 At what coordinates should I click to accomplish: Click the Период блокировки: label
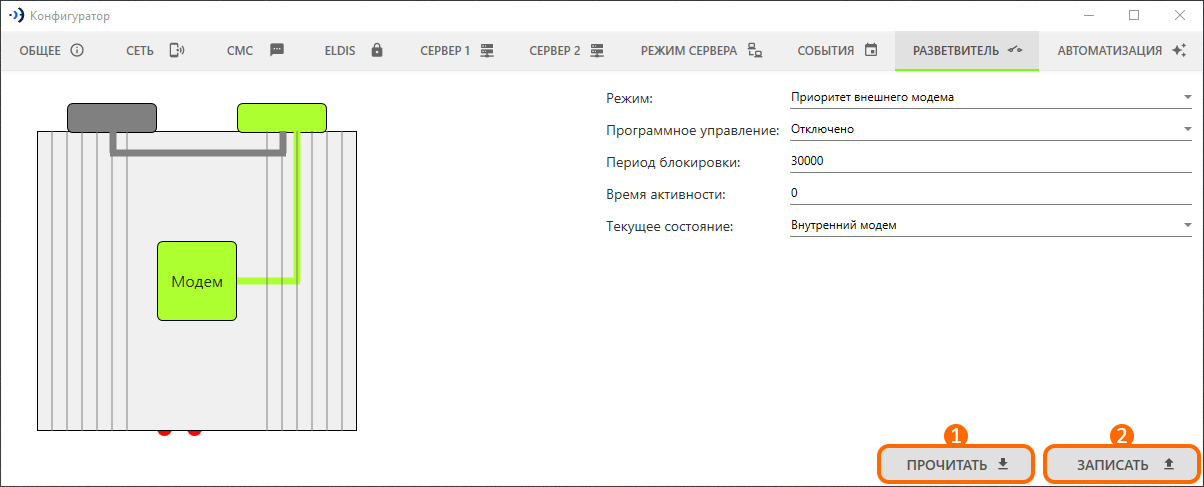(673, 162)
